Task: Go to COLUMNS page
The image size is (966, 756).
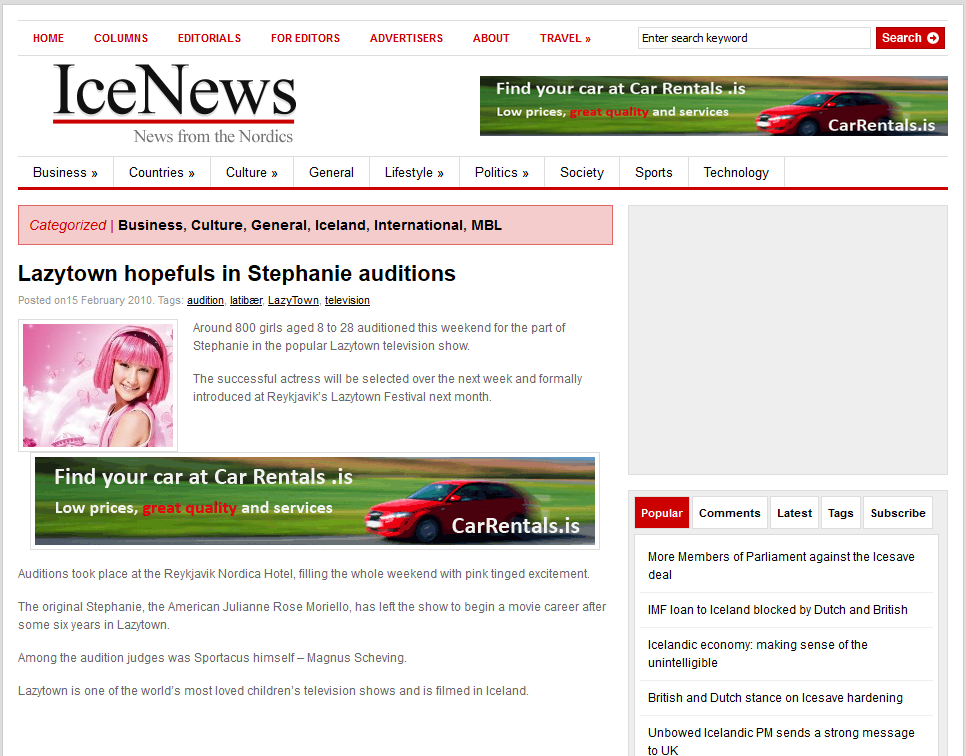Action: (121, 38)
